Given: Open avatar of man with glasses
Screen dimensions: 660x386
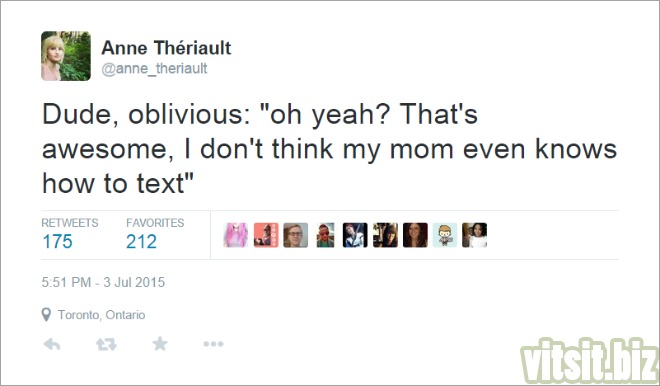Looking at the screenshot, I should click(x=295, y=235).
